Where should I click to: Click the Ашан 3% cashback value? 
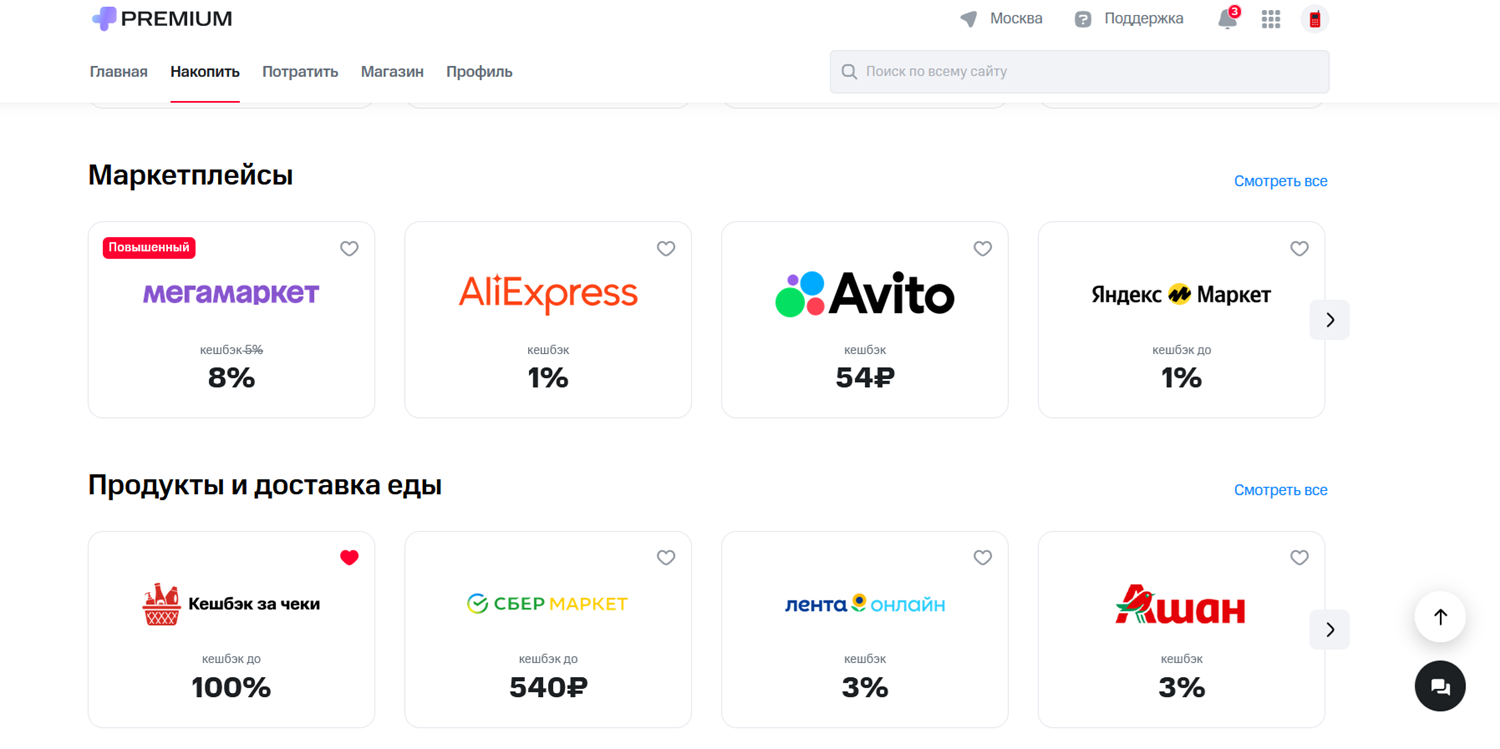(1181, 688)
